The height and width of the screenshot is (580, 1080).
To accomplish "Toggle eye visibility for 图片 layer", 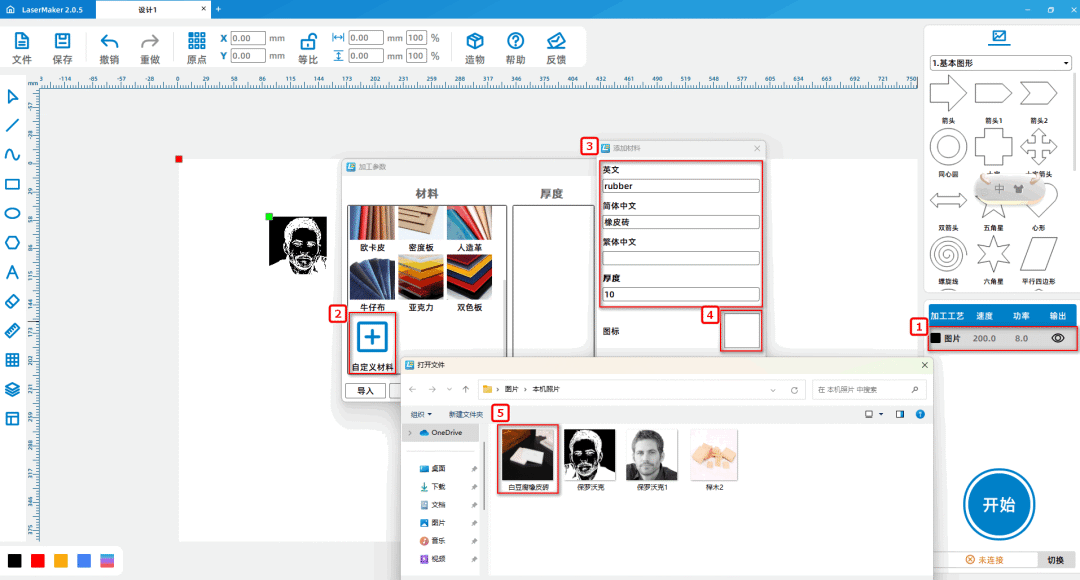I will point(1057,339).
